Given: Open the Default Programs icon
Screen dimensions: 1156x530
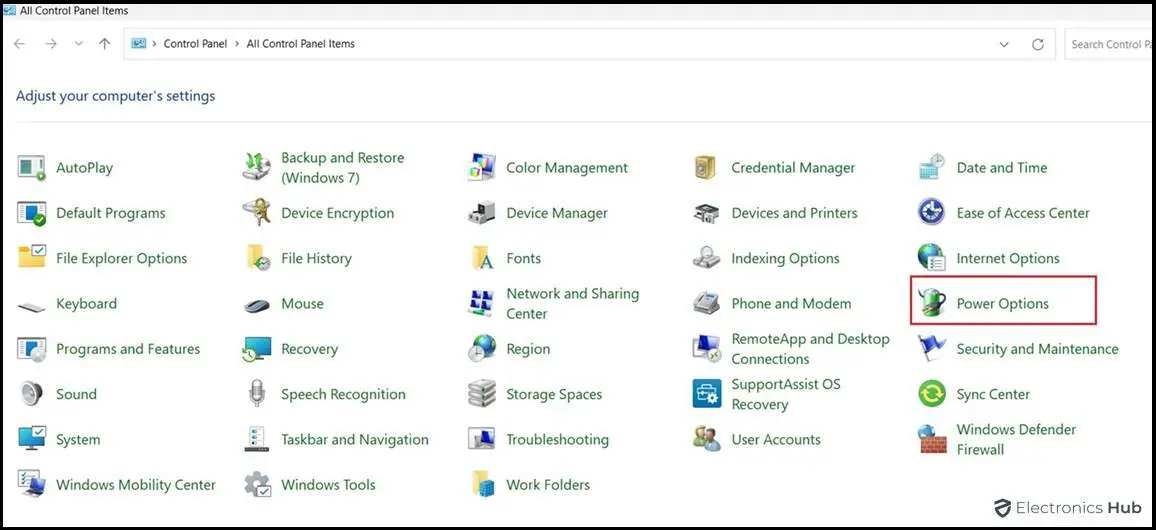Looking at the screenshot, I should [x=32, y=213].
